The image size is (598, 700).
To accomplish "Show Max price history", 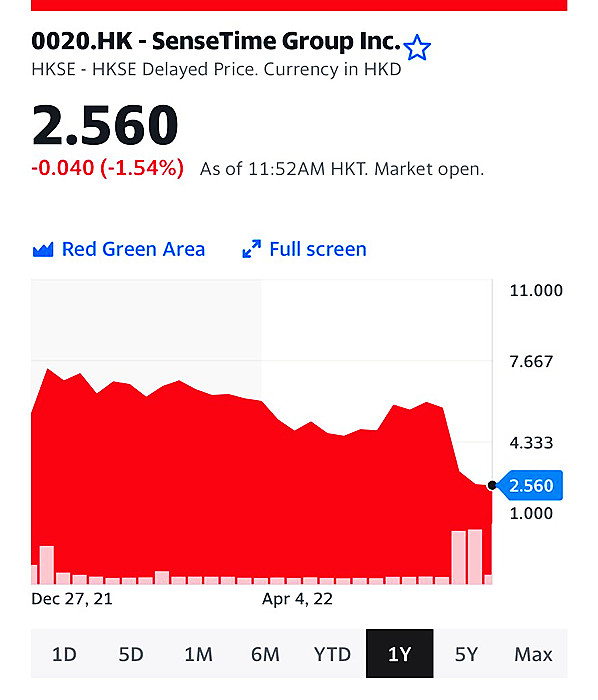I will pyautogui.click(x=533, y=654).
